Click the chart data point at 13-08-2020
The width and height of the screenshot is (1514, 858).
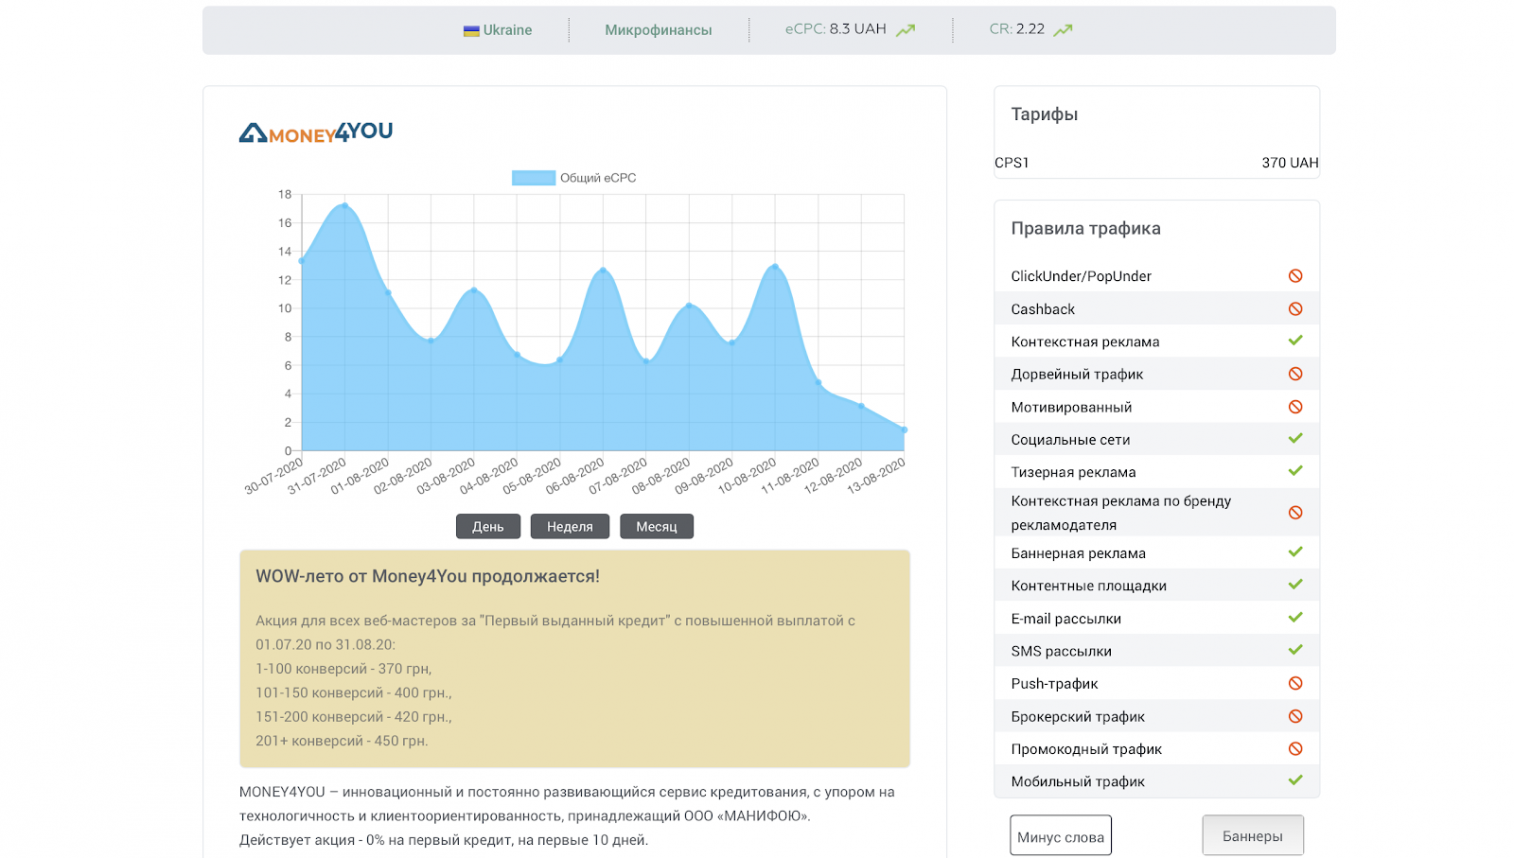pyautogui.click(x=904, y=430)
